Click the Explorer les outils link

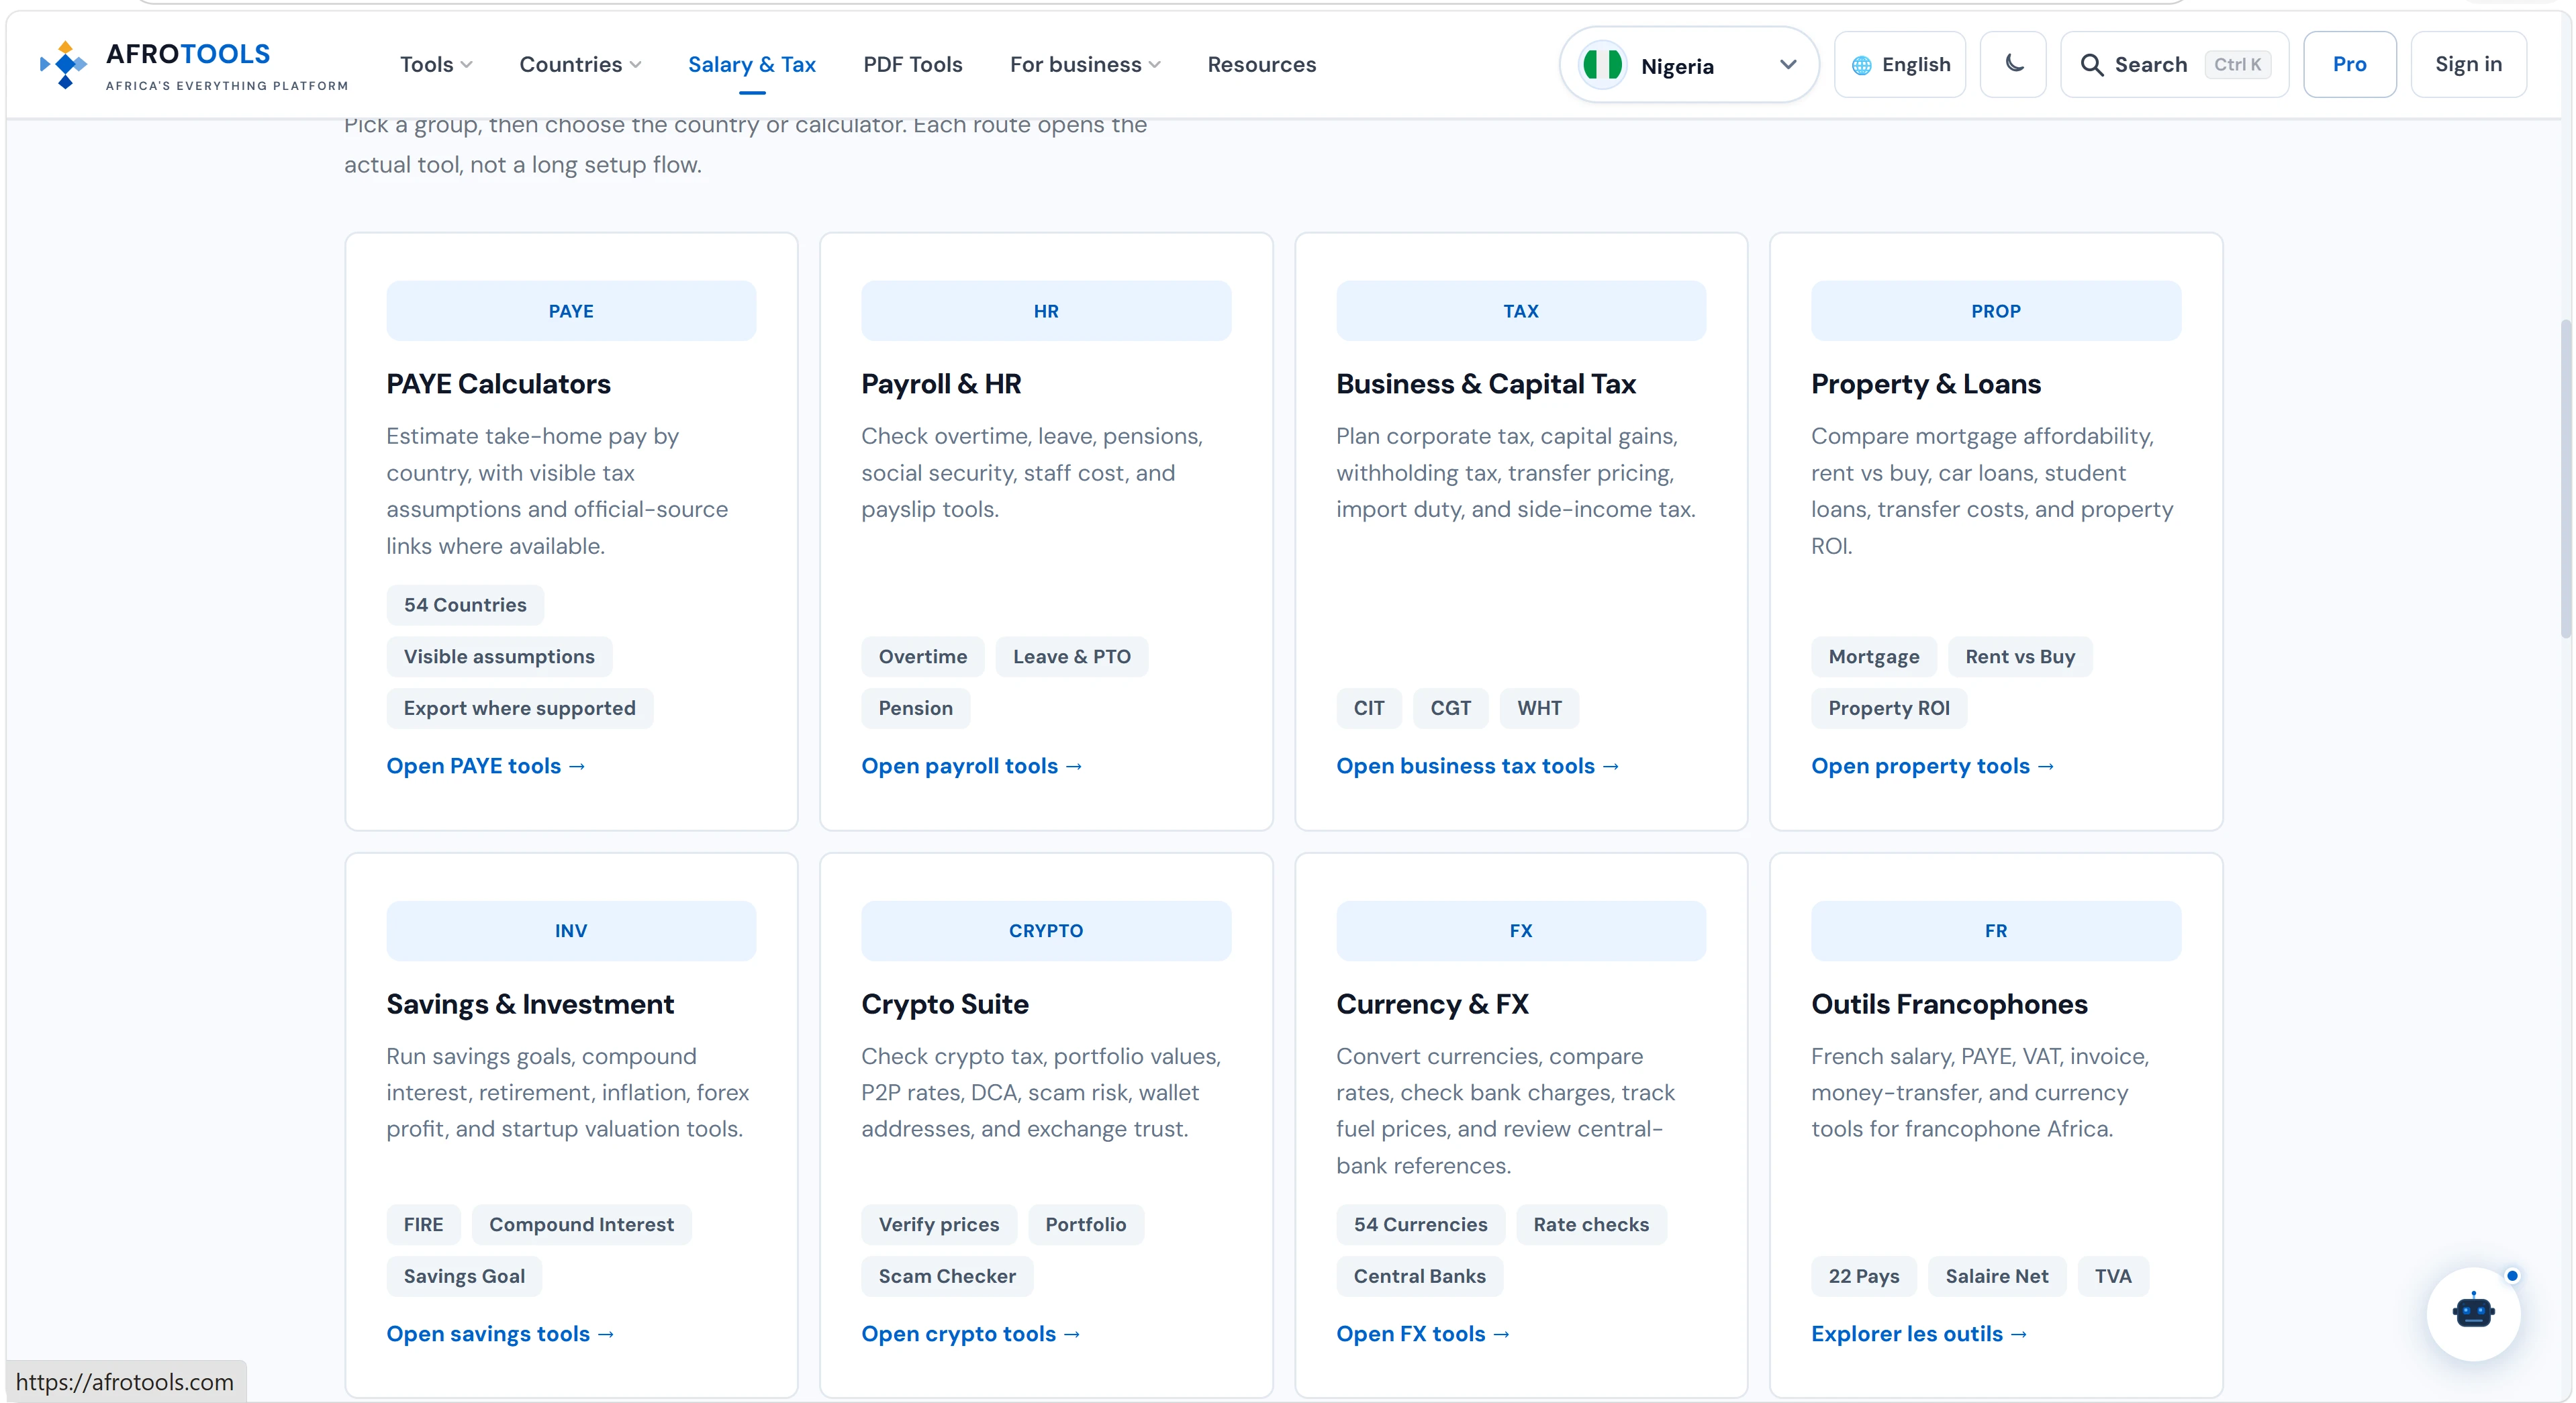pyautogui.click(x=1919, y=1334)
